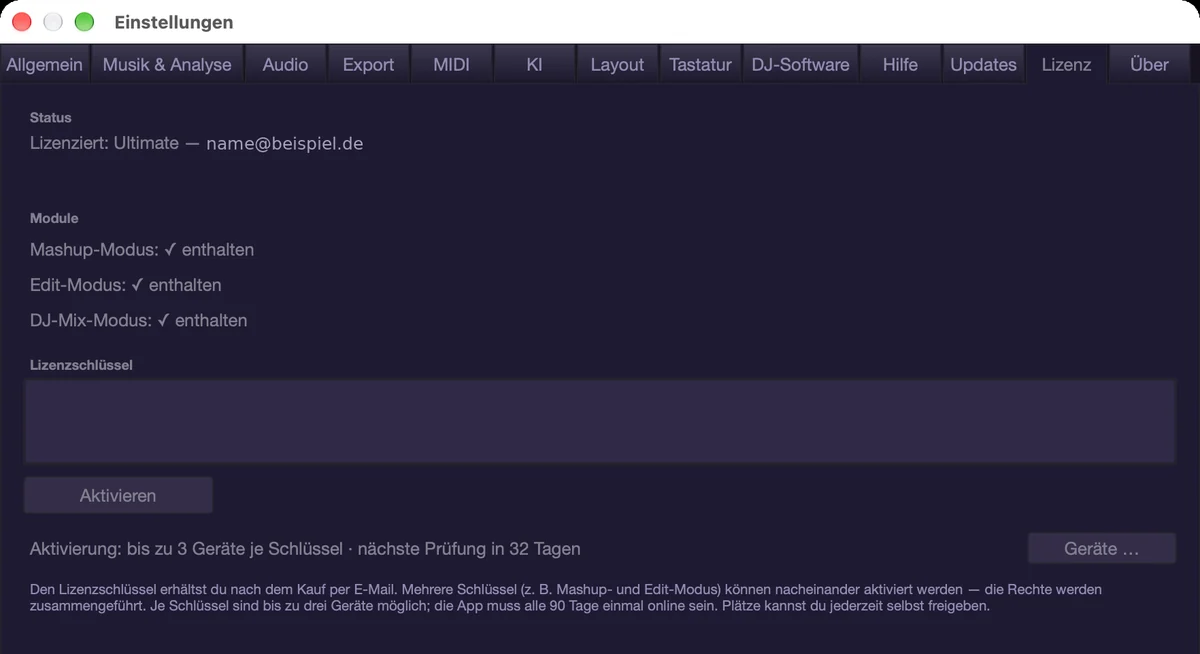Click the window title 'Einstellungen'

[x=174, y=22]
